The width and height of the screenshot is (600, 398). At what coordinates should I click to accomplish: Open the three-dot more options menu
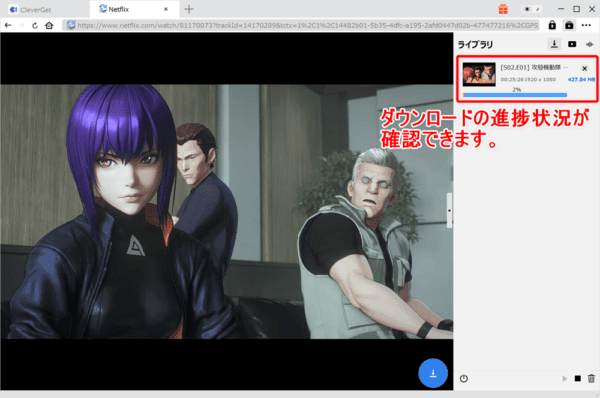pyautogui.click(x=586, y=25)
